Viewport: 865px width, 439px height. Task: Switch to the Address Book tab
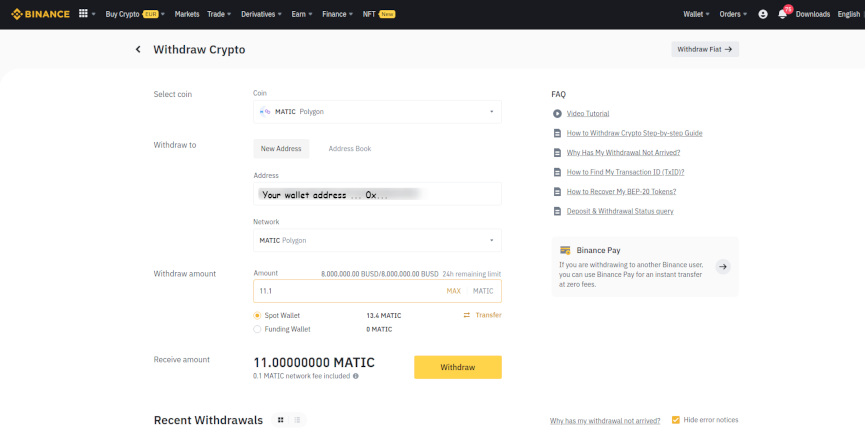pyautogui.click(x=350, y=148)
